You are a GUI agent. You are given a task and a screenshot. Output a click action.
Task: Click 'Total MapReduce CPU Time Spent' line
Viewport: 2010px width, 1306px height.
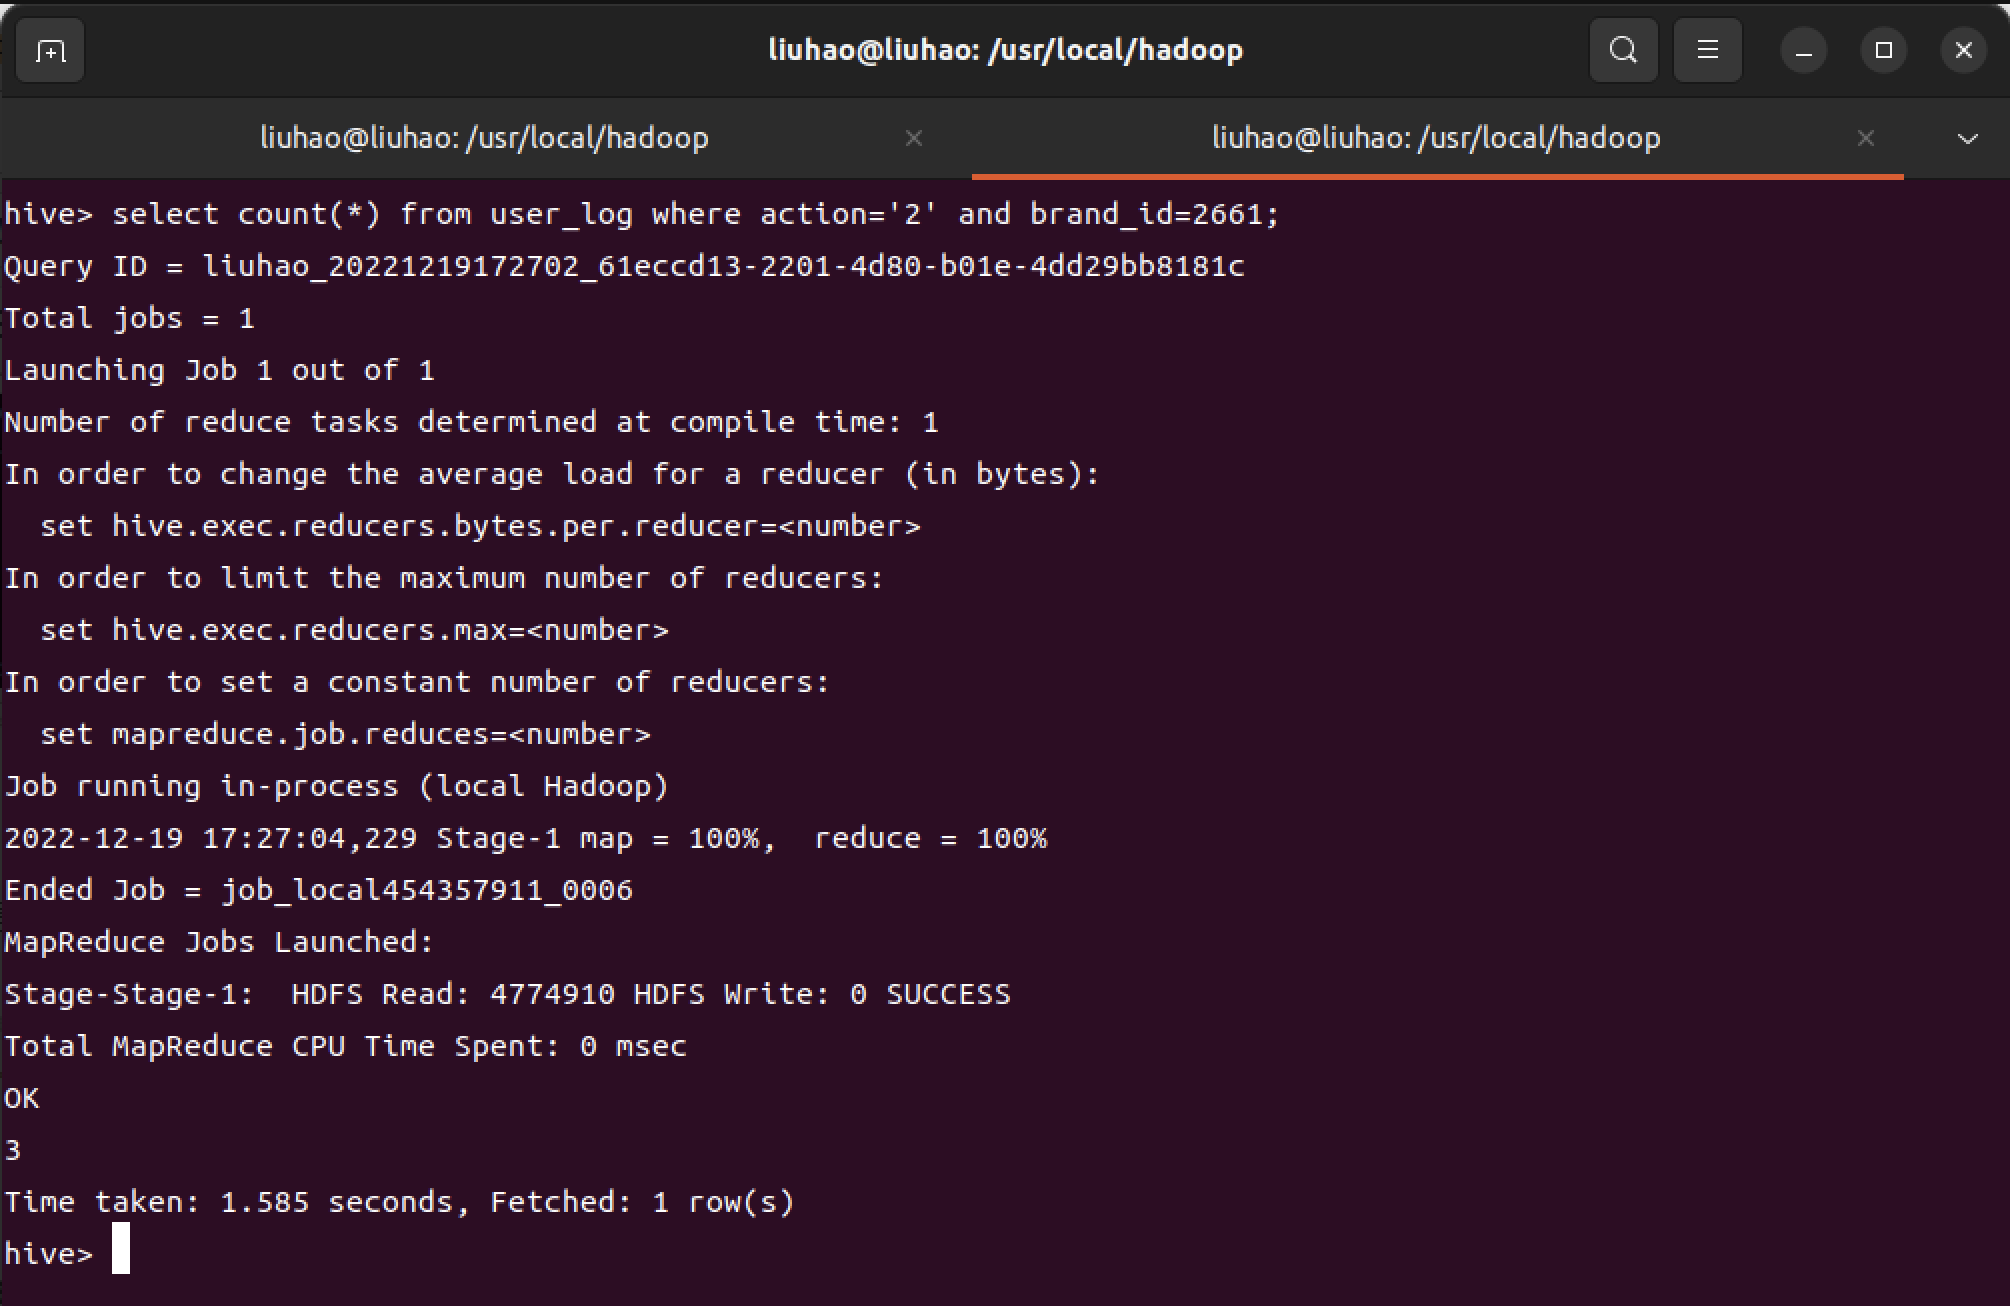coord(346,1046)
